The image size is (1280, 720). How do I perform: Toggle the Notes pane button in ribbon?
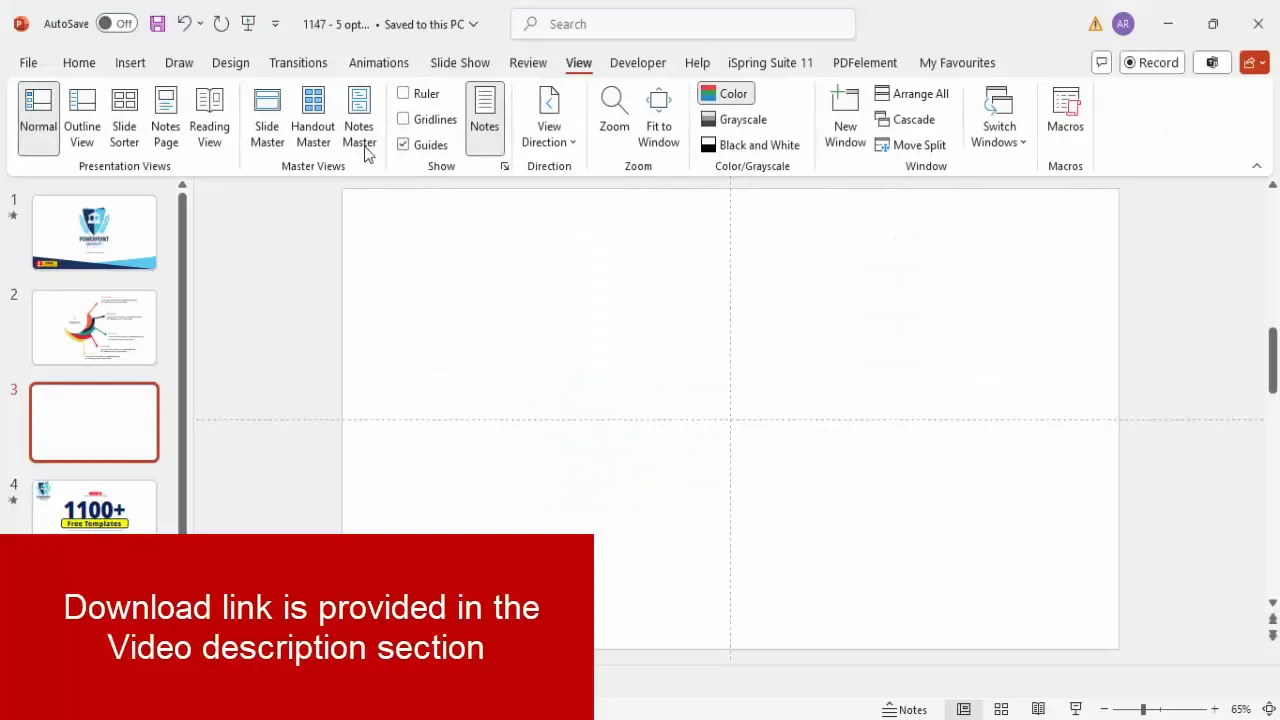coord(484,118)
